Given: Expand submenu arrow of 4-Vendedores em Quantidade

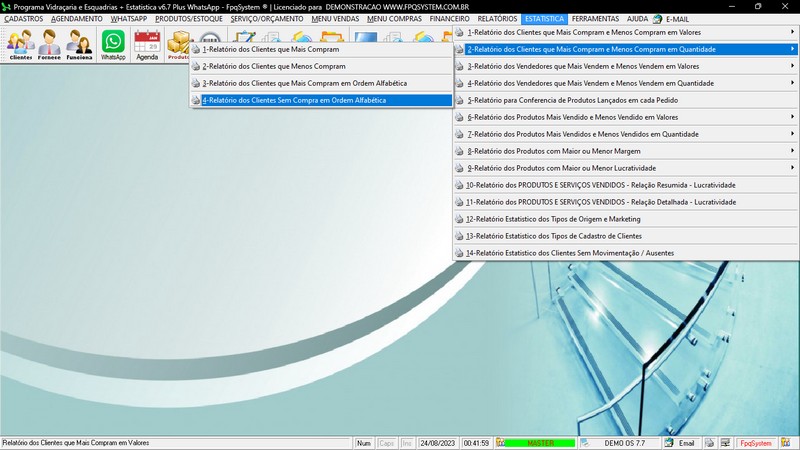Looking at the screenshot, I should point(792,83).
